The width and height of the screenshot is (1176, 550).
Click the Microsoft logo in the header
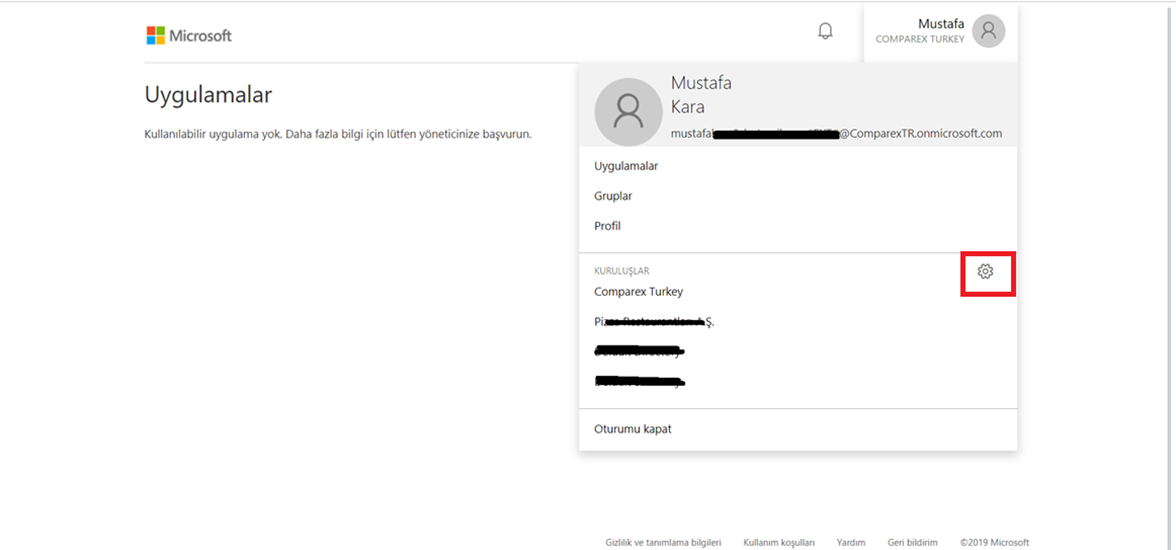tap(189, 35)
